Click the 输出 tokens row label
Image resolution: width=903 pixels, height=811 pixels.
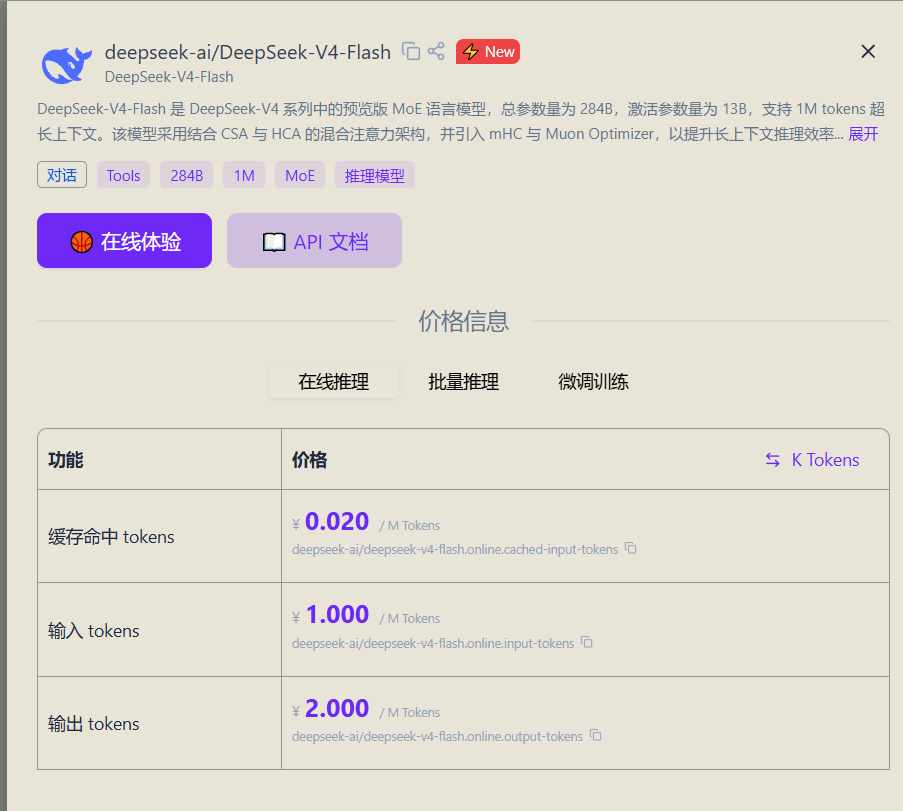93,723
